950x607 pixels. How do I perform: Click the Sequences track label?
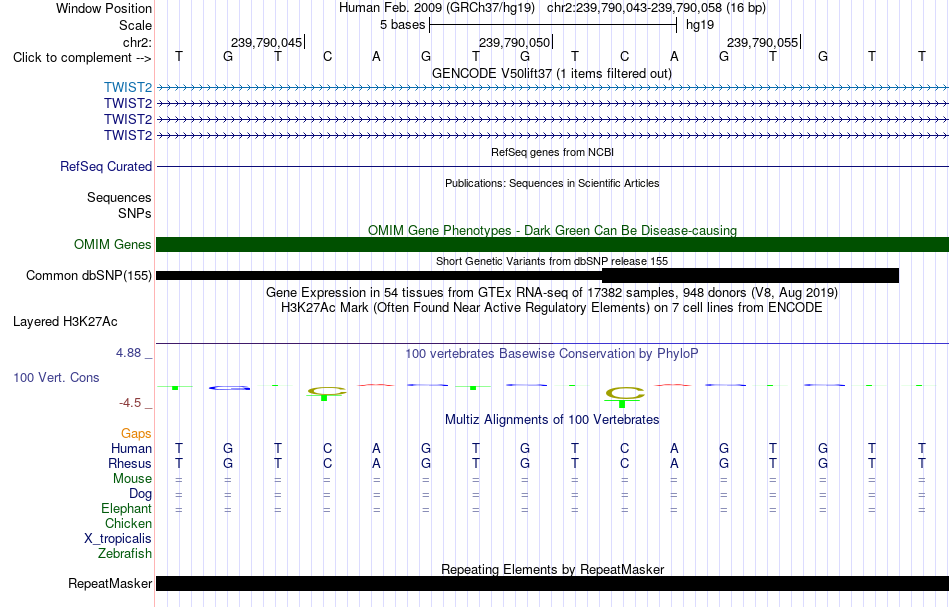click(x=119, y=198)
